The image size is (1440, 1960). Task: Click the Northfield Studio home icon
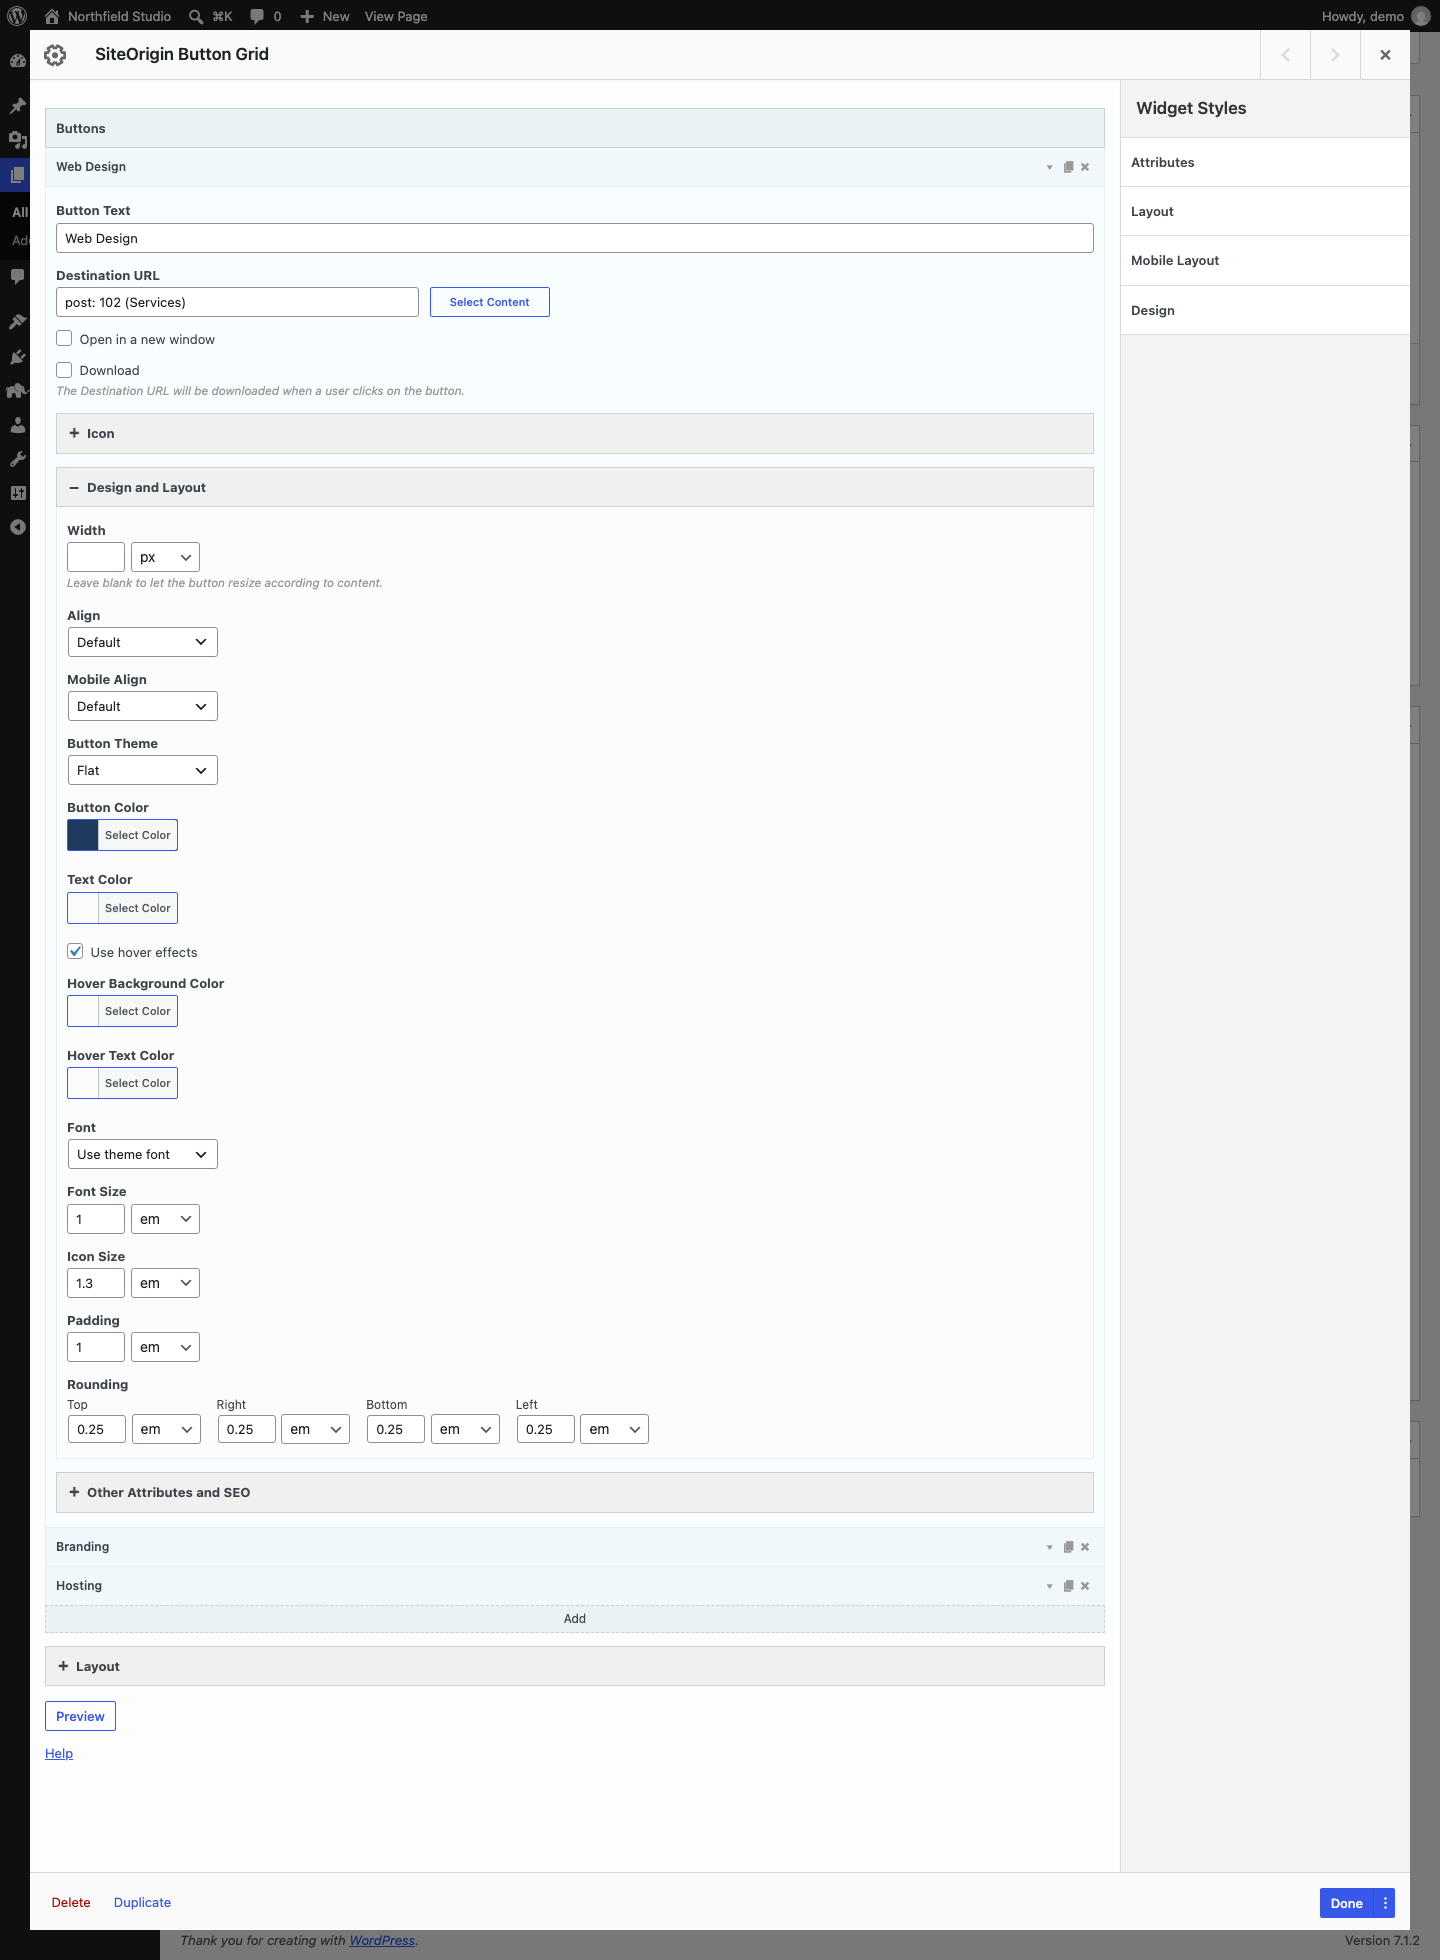52,16
